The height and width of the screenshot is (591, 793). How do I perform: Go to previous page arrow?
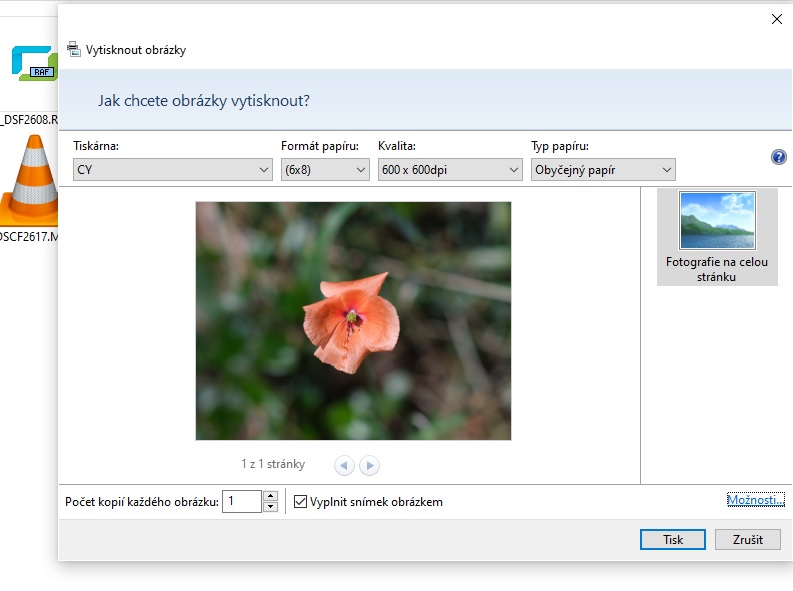(x=344, y=465)
